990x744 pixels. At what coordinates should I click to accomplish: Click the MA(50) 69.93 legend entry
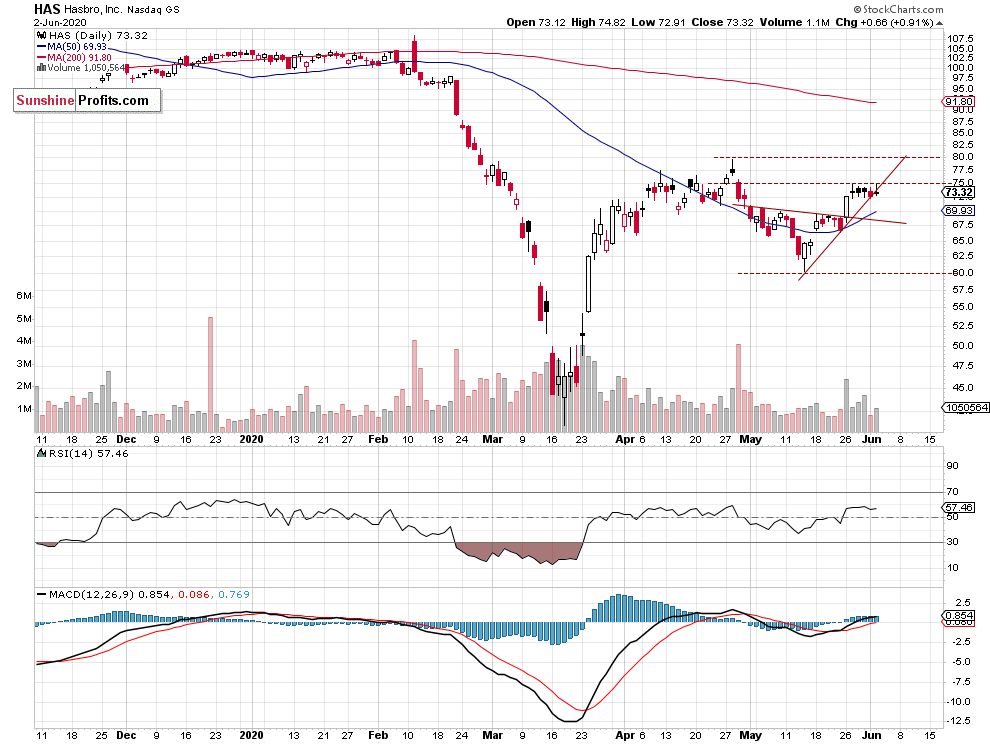[x=77, y=47]
